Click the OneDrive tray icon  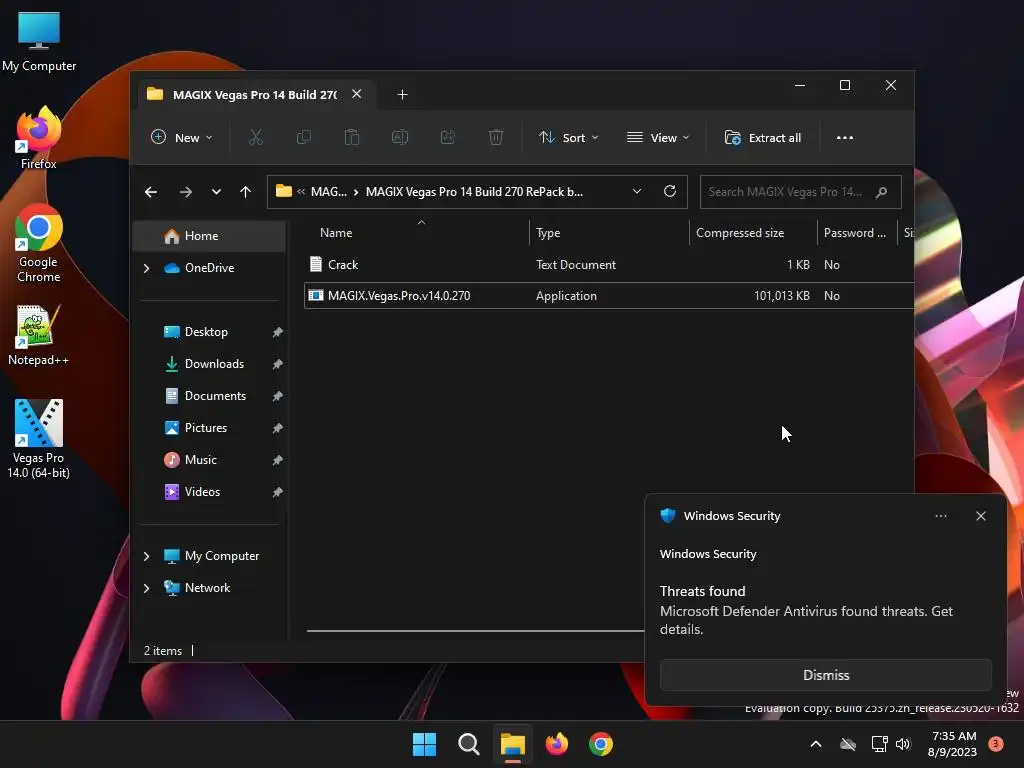tap(848, 744)
